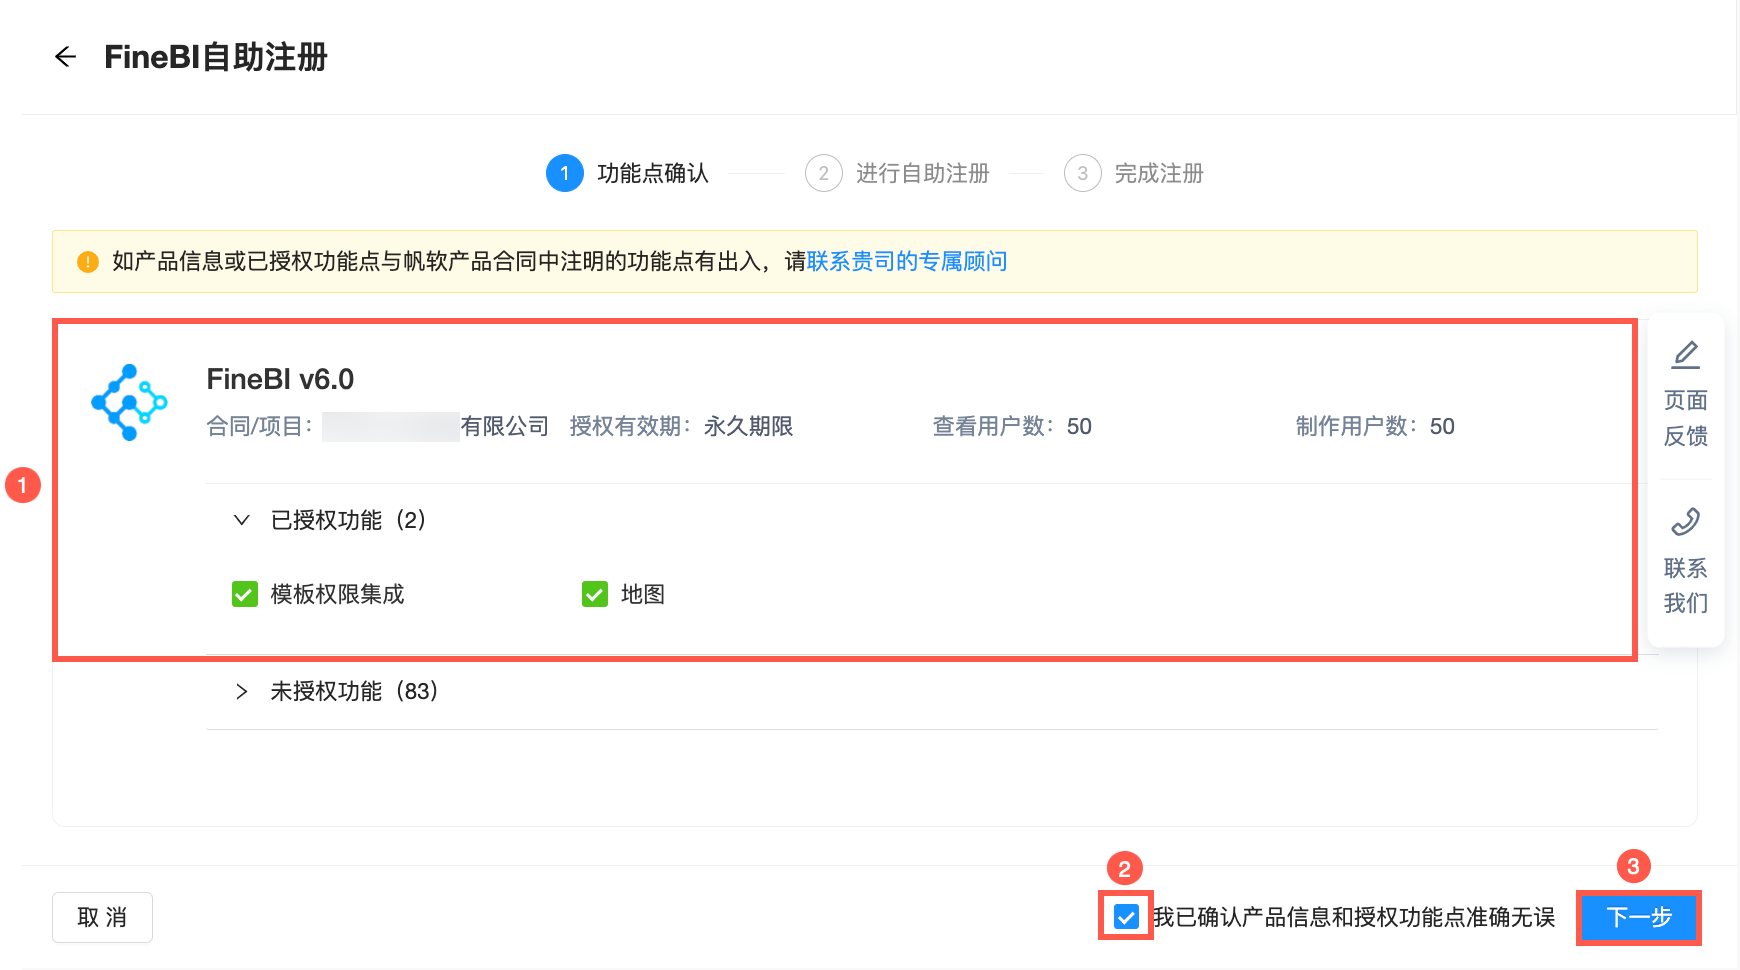The width and height of the screenshot is (1740, 970).
Task: Click the 授权有效期 永久期限 text
Action: 681,427
